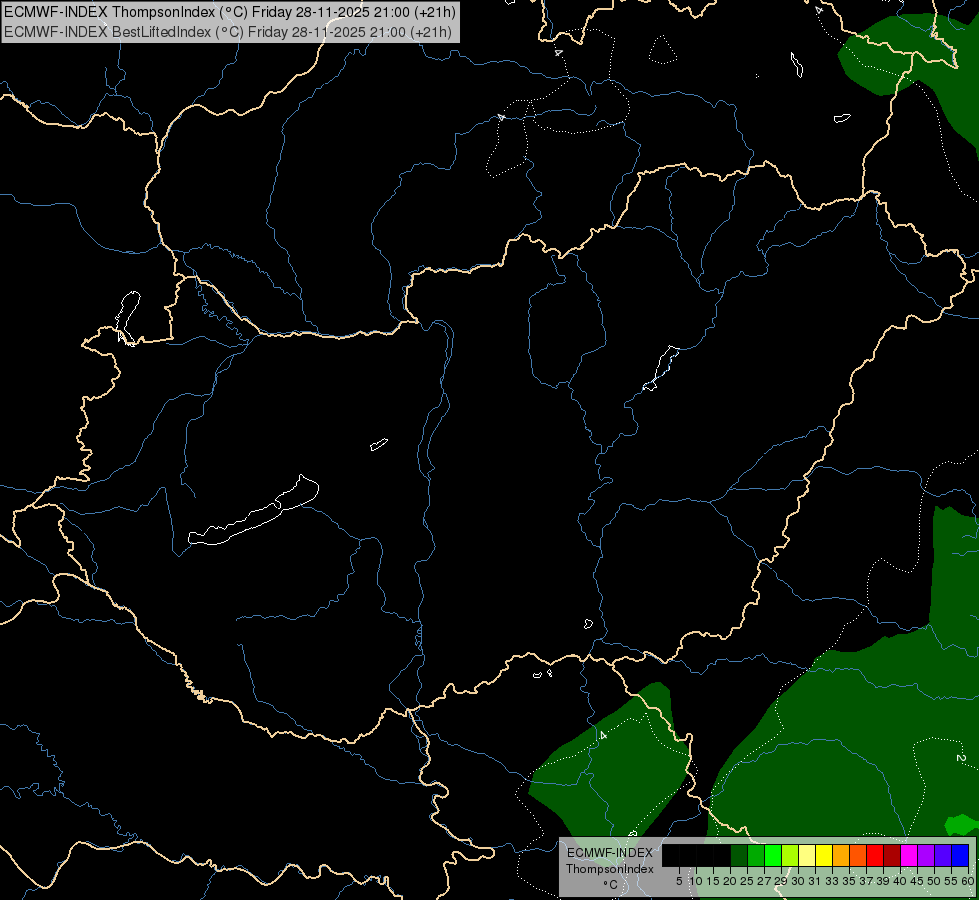979x900 pixels.
Task: Pick the dark red 39-40 legend swatch
Action: (892, 856)
